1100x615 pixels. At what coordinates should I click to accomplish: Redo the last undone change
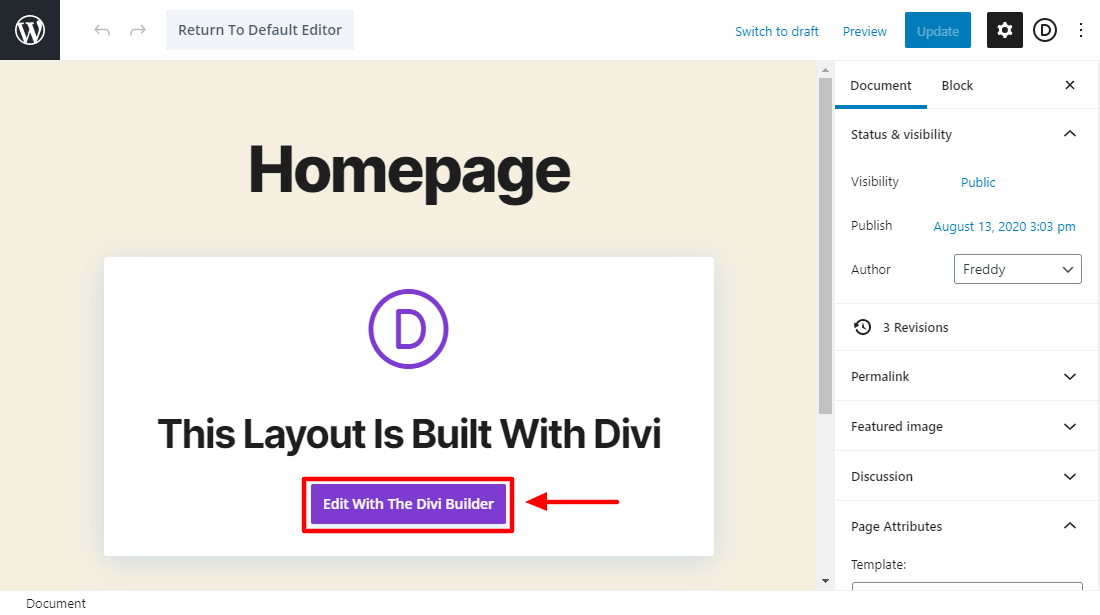138,30
